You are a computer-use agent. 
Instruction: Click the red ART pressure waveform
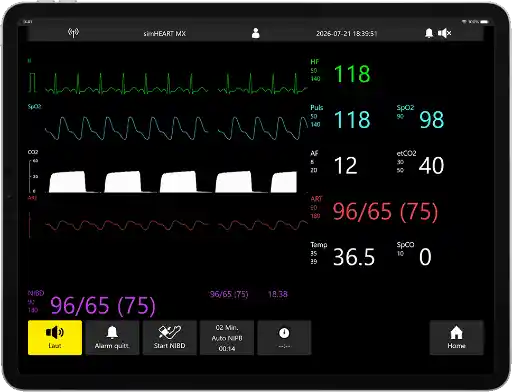pyautogui.click(x=177, y=225)
